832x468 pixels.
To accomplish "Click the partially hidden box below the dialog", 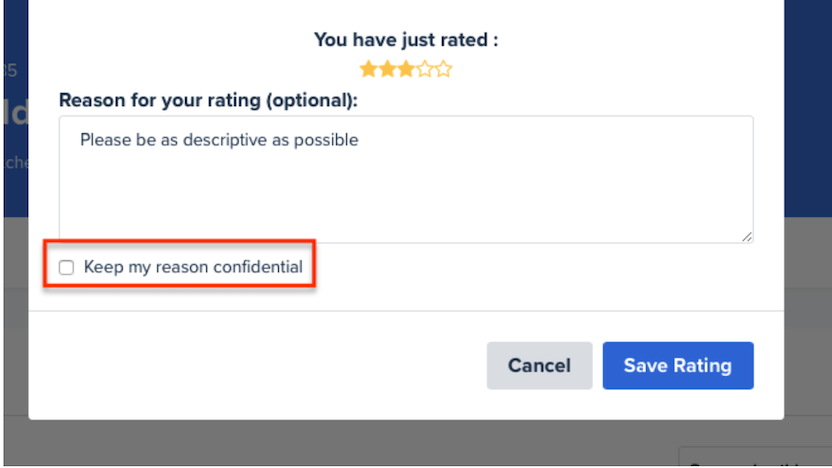I will point(754,458).
